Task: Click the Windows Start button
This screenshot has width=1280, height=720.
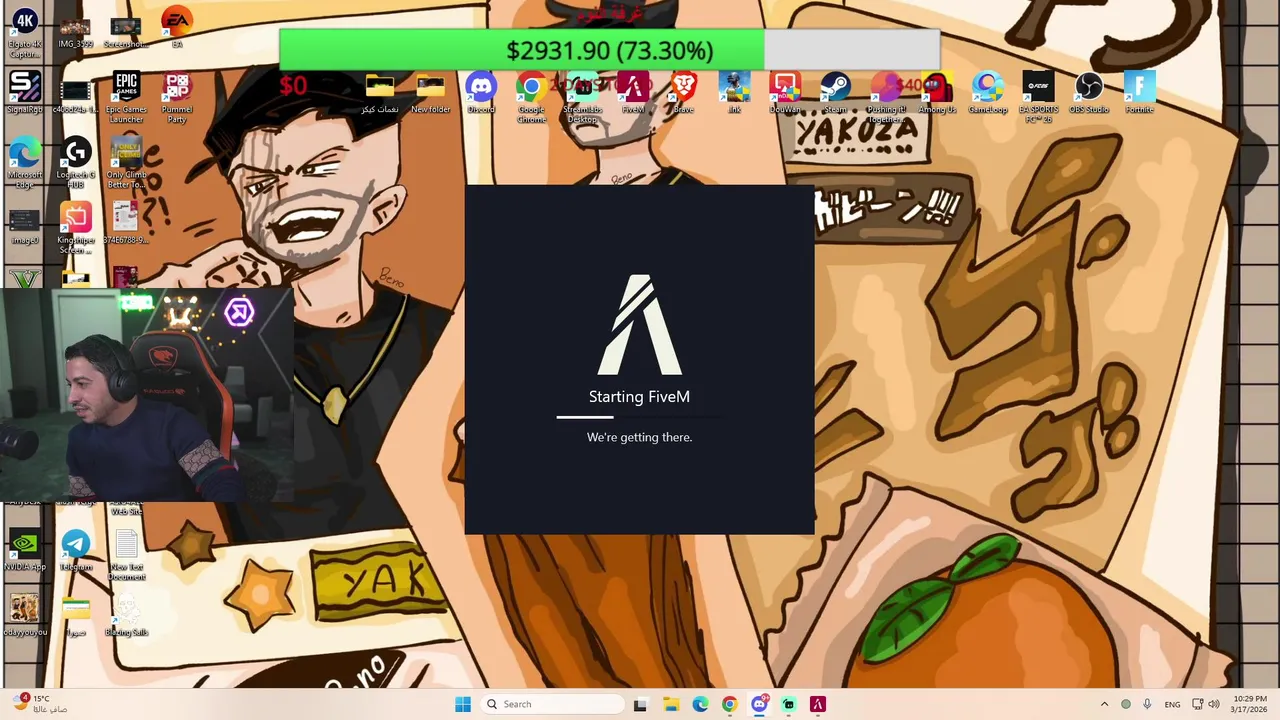Action: point(463,704)
